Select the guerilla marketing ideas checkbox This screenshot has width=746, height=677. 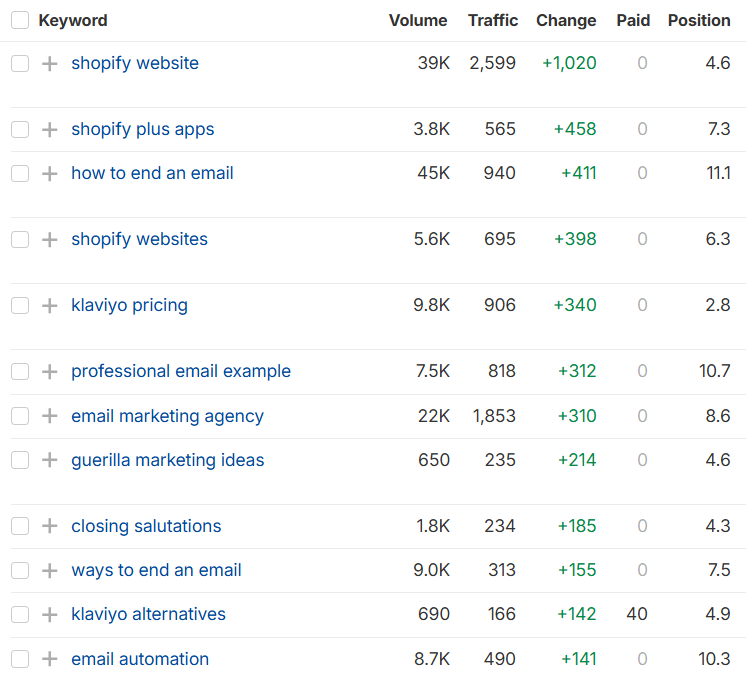tap(20, 460)
